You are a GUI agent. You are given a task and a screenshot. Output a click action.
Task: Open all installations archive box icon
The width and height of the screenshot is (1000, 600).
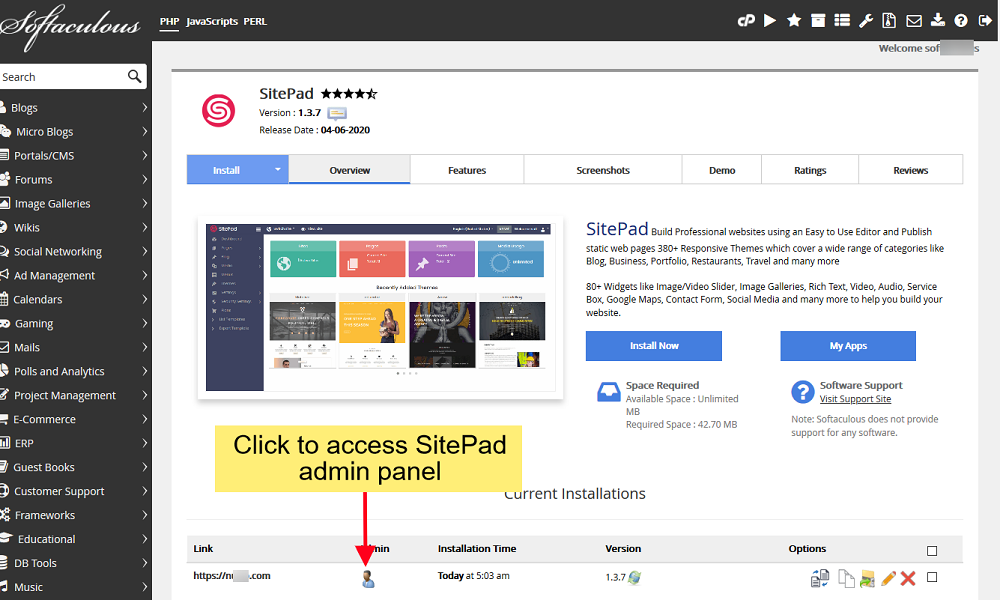point(818,21)
